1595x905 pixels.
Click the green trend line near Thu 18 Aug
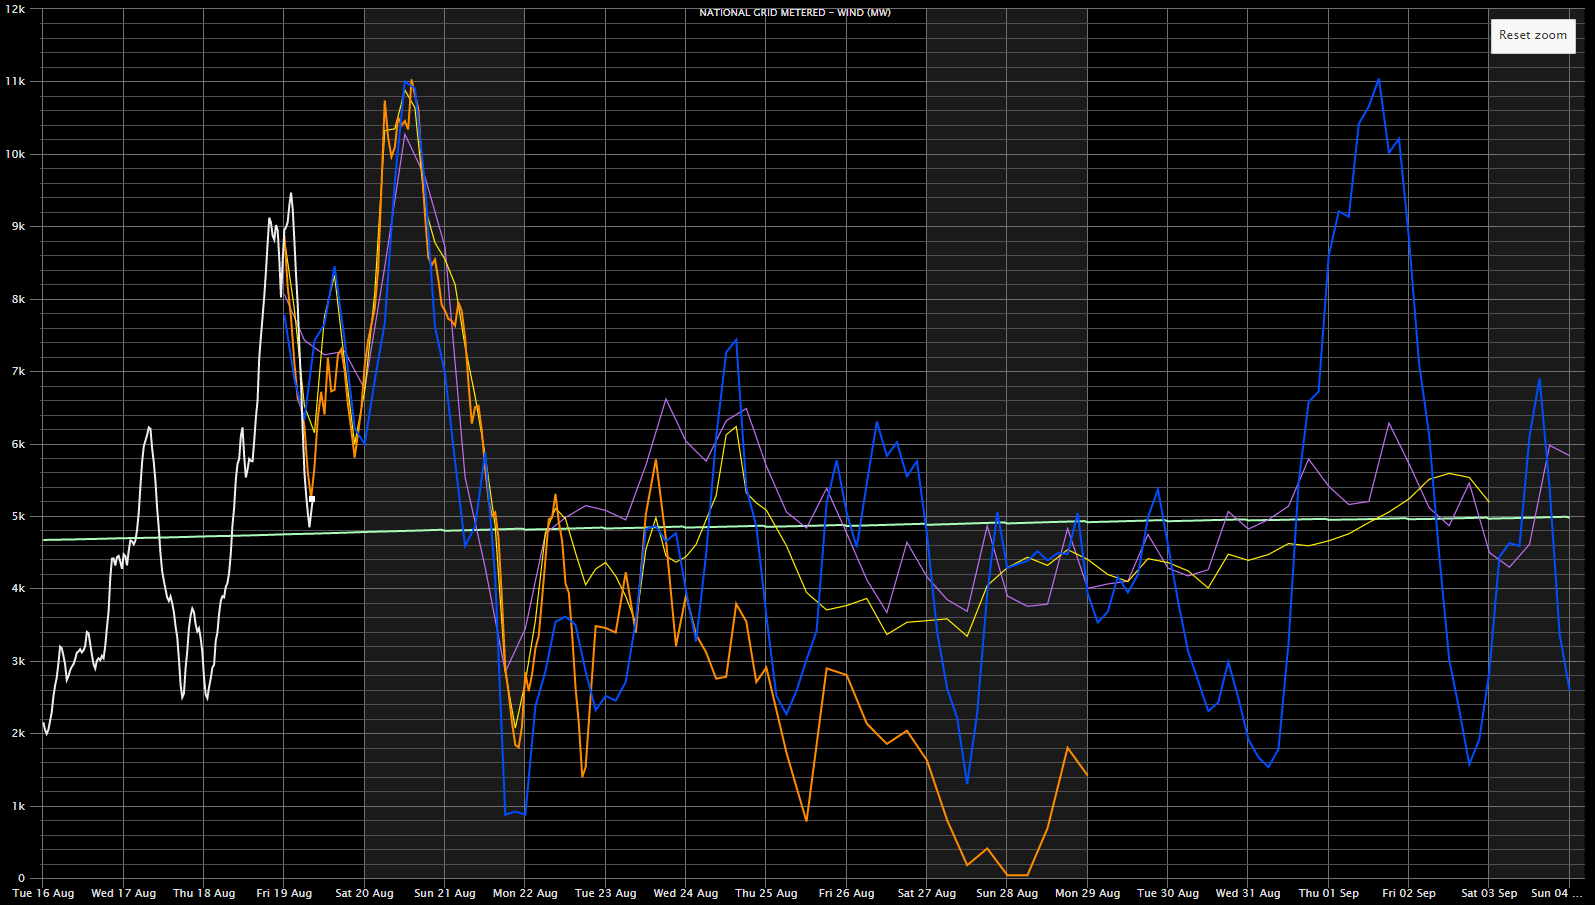pyautogui.click(x=204, y=536)
